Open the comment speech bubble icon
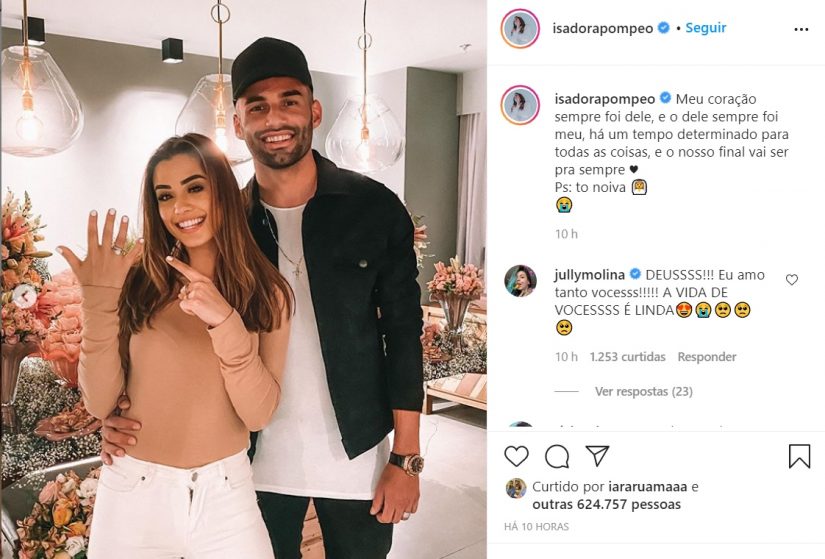This screenshot has height=559, width=825. click(x=557, y=456)
